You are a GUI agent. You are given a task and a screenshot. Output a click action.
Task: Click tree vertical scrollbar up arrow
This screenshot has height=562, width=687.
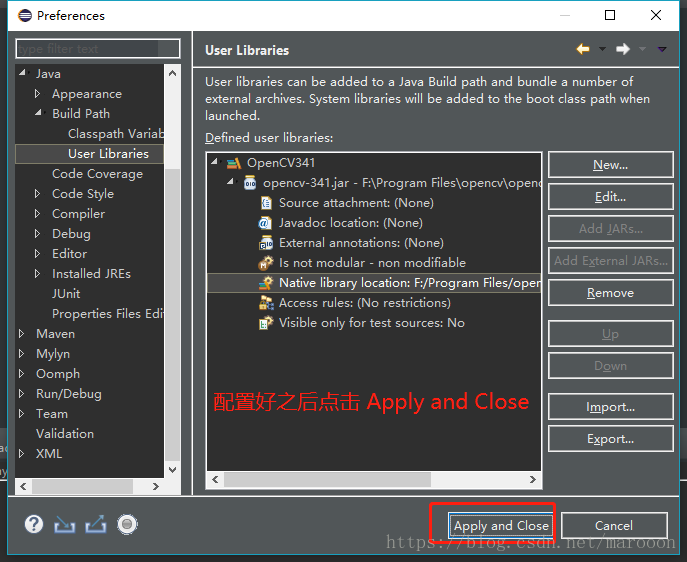pos(173,73)
